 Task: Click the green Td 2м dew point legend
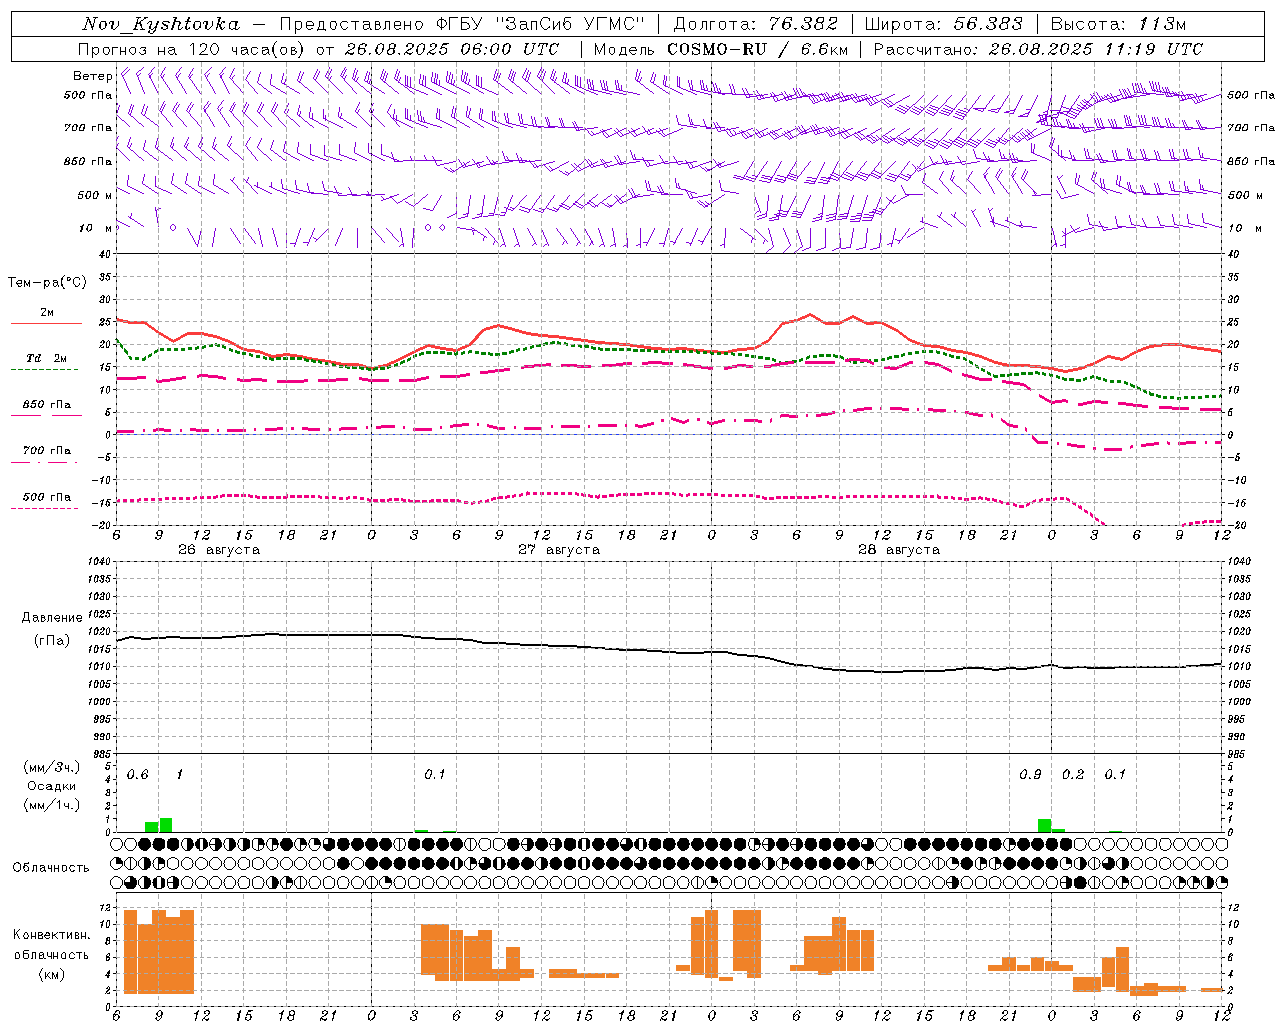(46, 362)
